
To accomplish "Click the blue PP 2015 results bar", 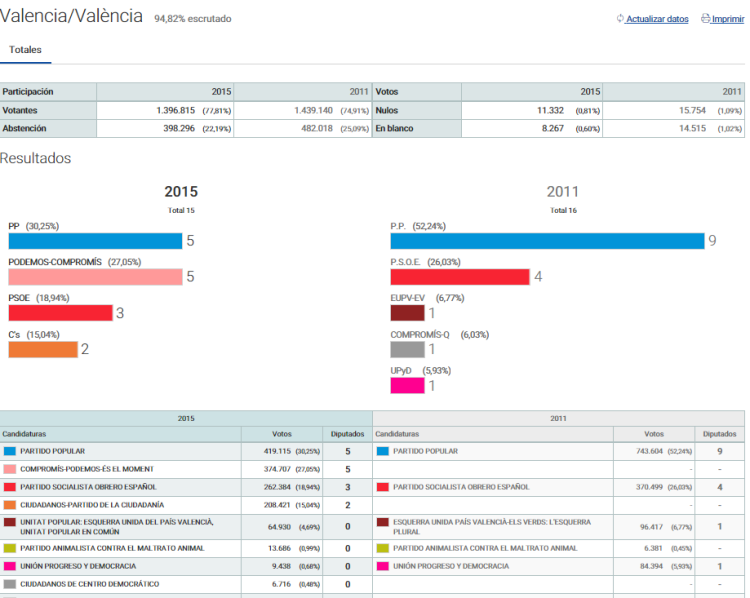I will (x=95, y=241).
